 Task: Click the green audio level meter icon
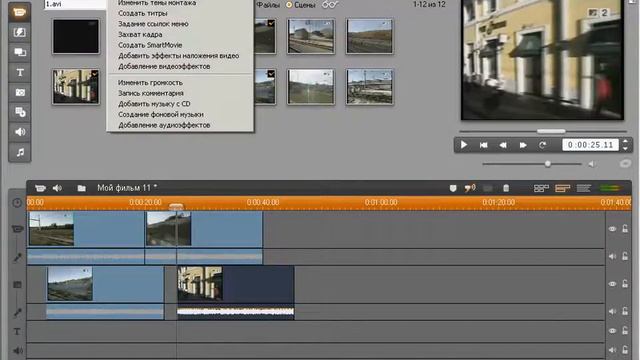[611, 188]
